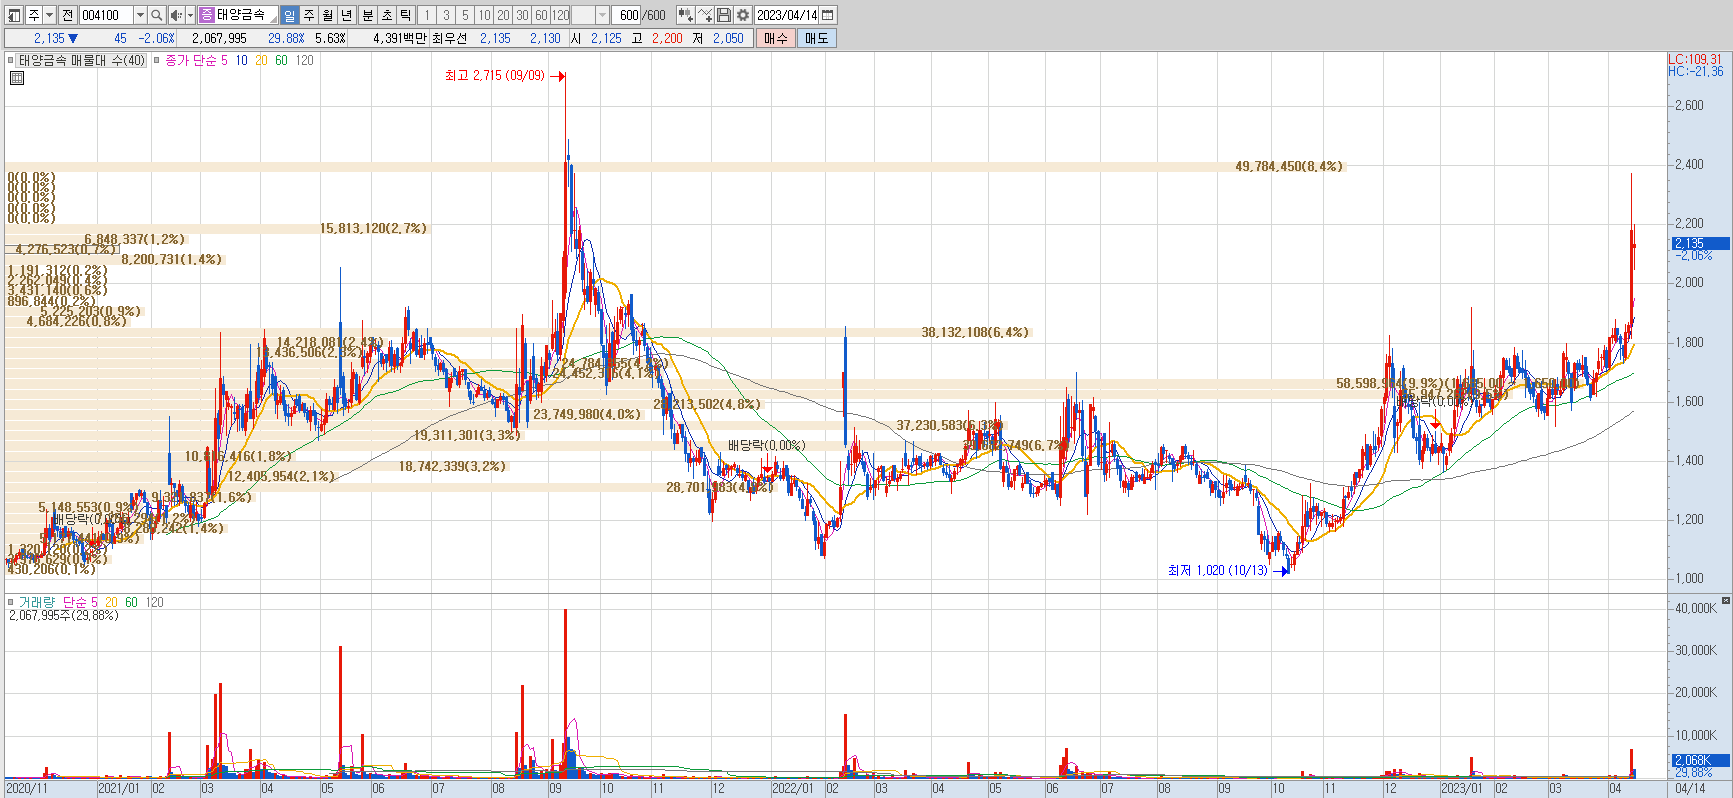Select monthly 월 period
This screenshot has width=1733, height=798.
[x=327, y=15]
